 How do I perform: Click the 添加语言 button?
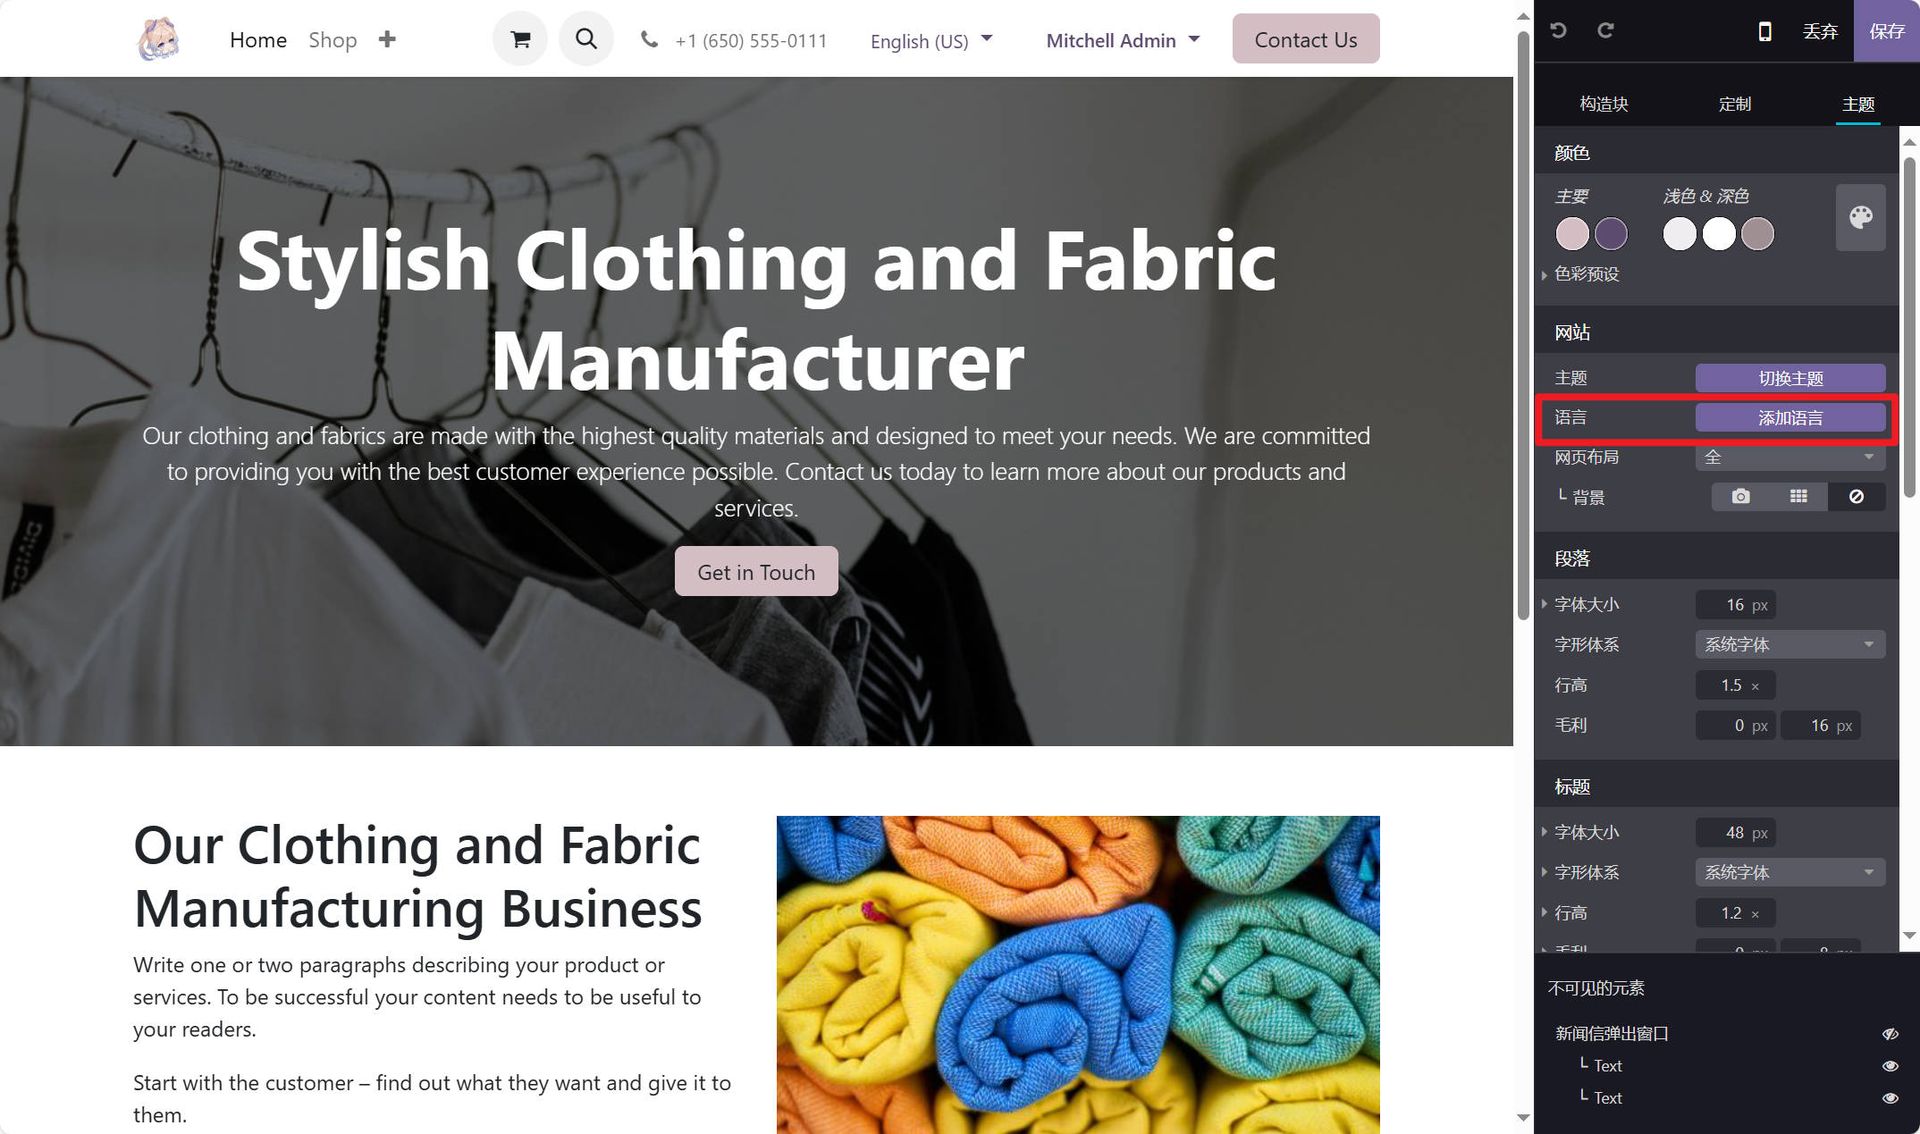[x=1790, y=418]
